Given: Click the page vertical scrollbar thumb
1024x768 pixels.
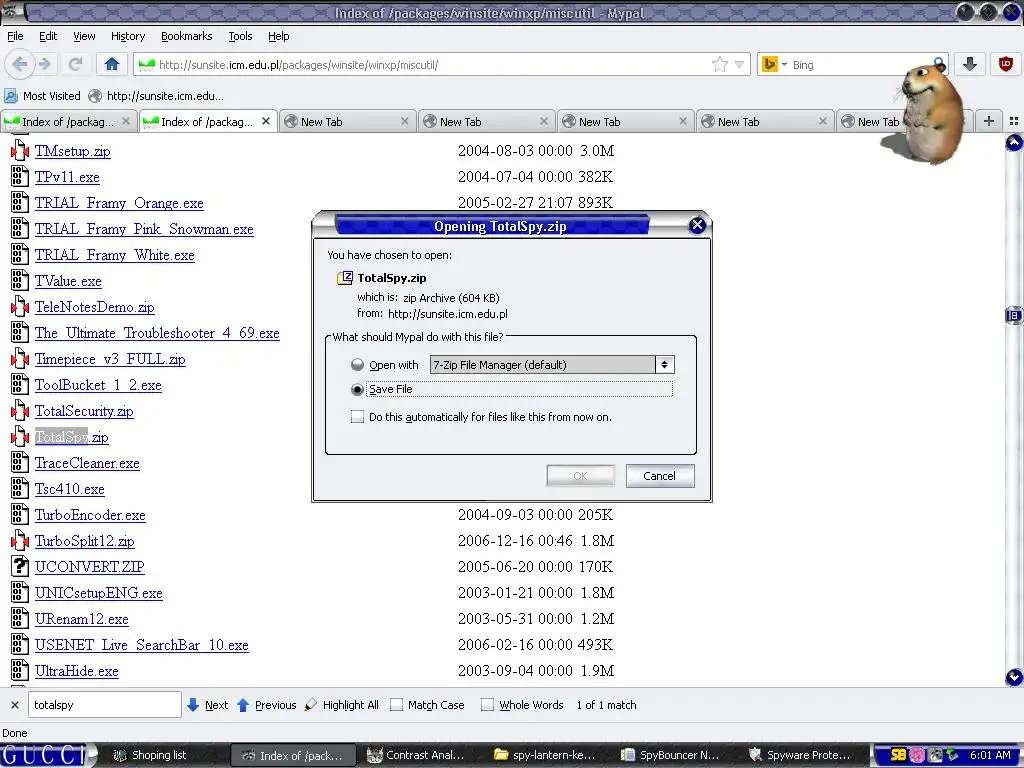Looking at the screenshot, I should coord(1014,315).
